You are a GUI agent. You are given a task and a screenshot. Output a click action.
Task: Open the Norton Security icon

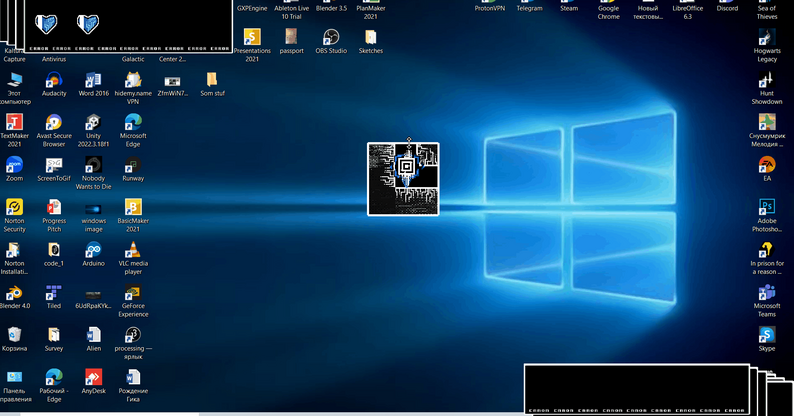(14, 208)
